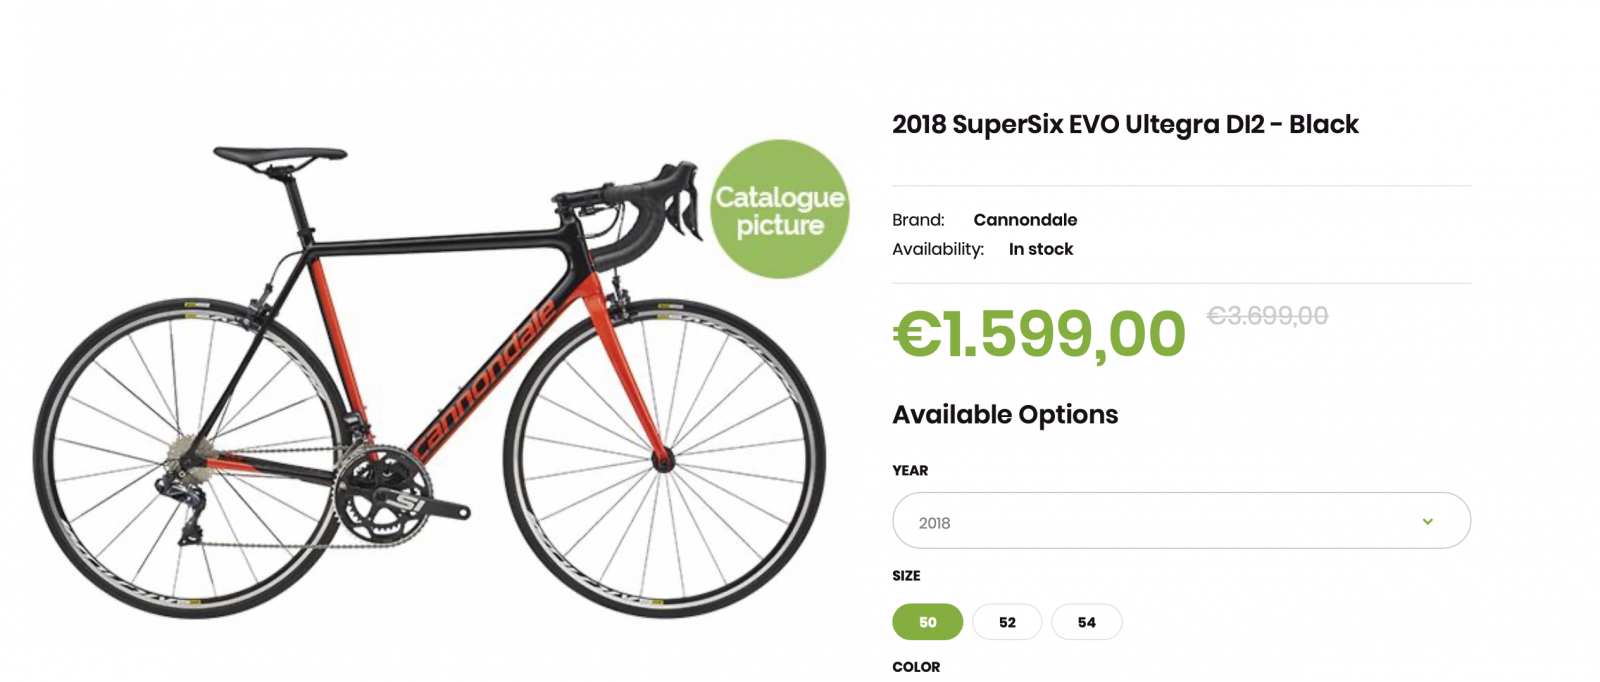Screen dimensions: 1600x682
Task: Open the Cannondale brand link
Action: [x=1025, y=220]
